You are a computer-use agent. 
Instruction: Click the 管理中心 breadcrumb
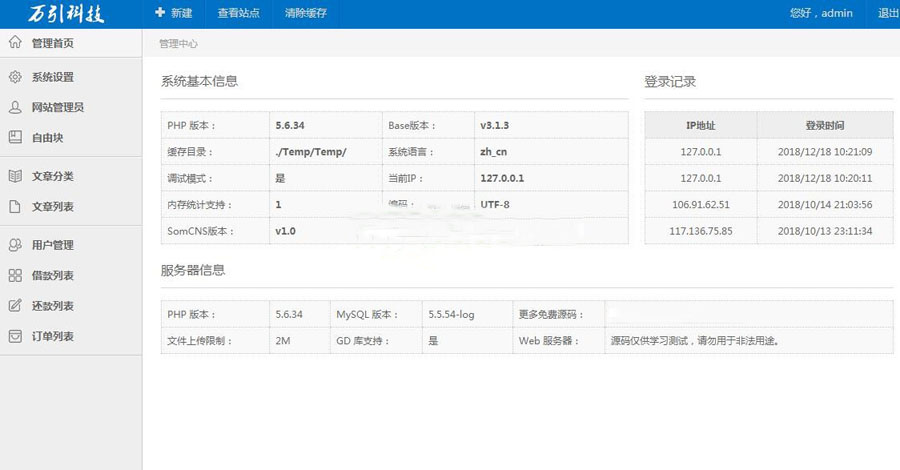[178, 44]
